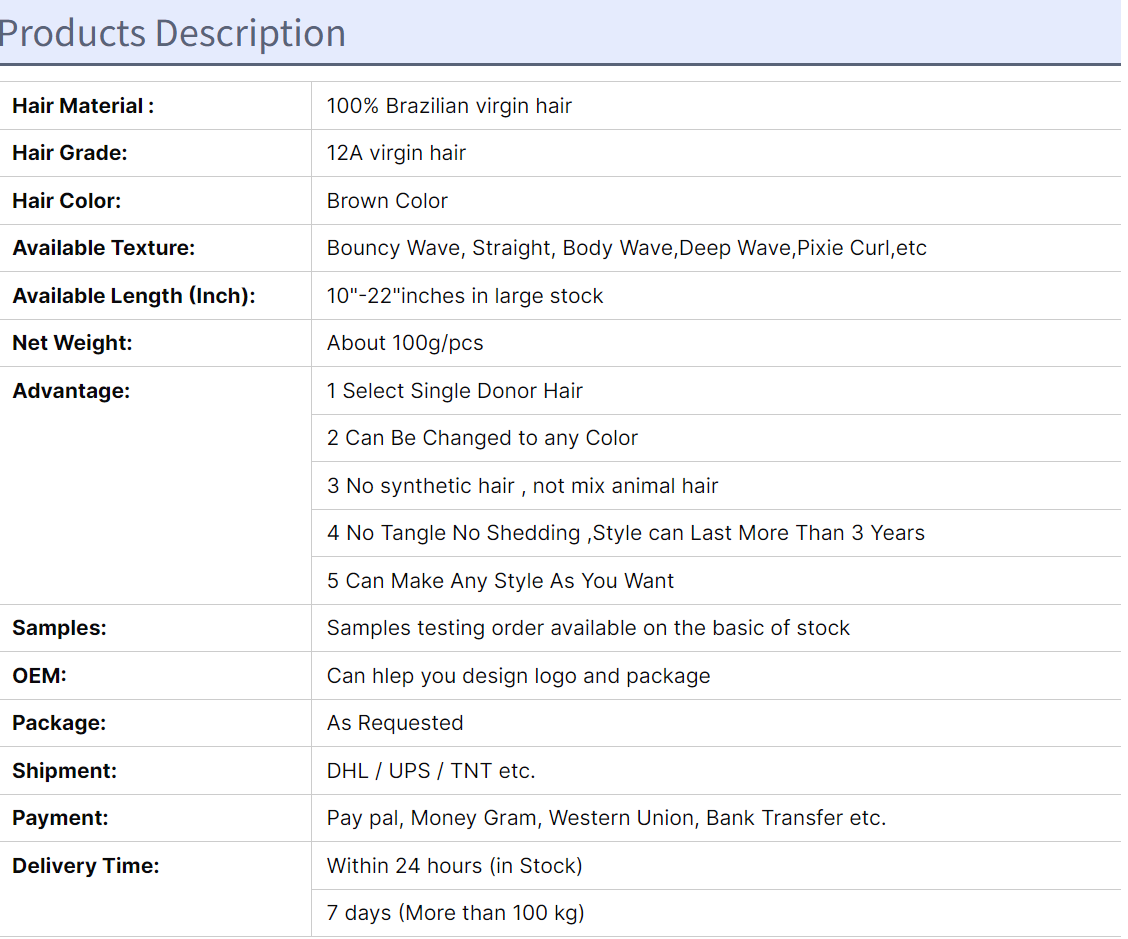Click the Bouncy Wave texture list text

[x=627, y=248]
